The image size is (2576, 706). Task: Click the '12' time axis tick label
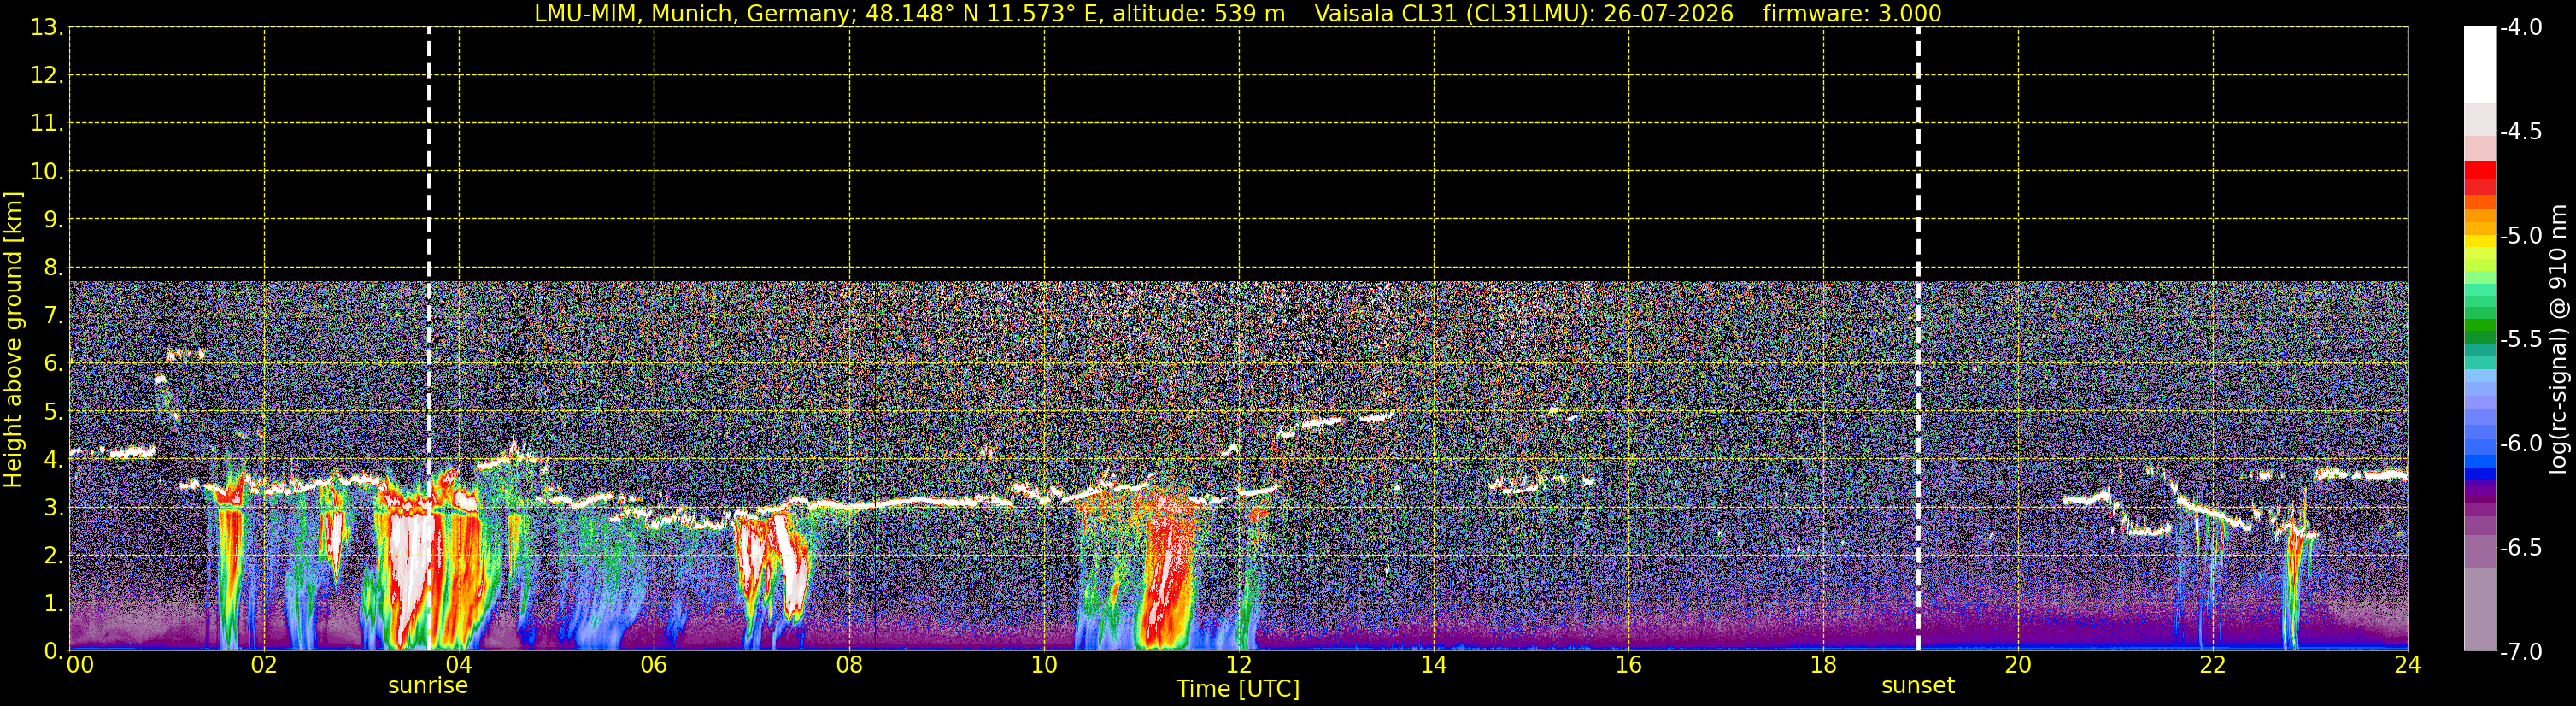[1239, 665]
